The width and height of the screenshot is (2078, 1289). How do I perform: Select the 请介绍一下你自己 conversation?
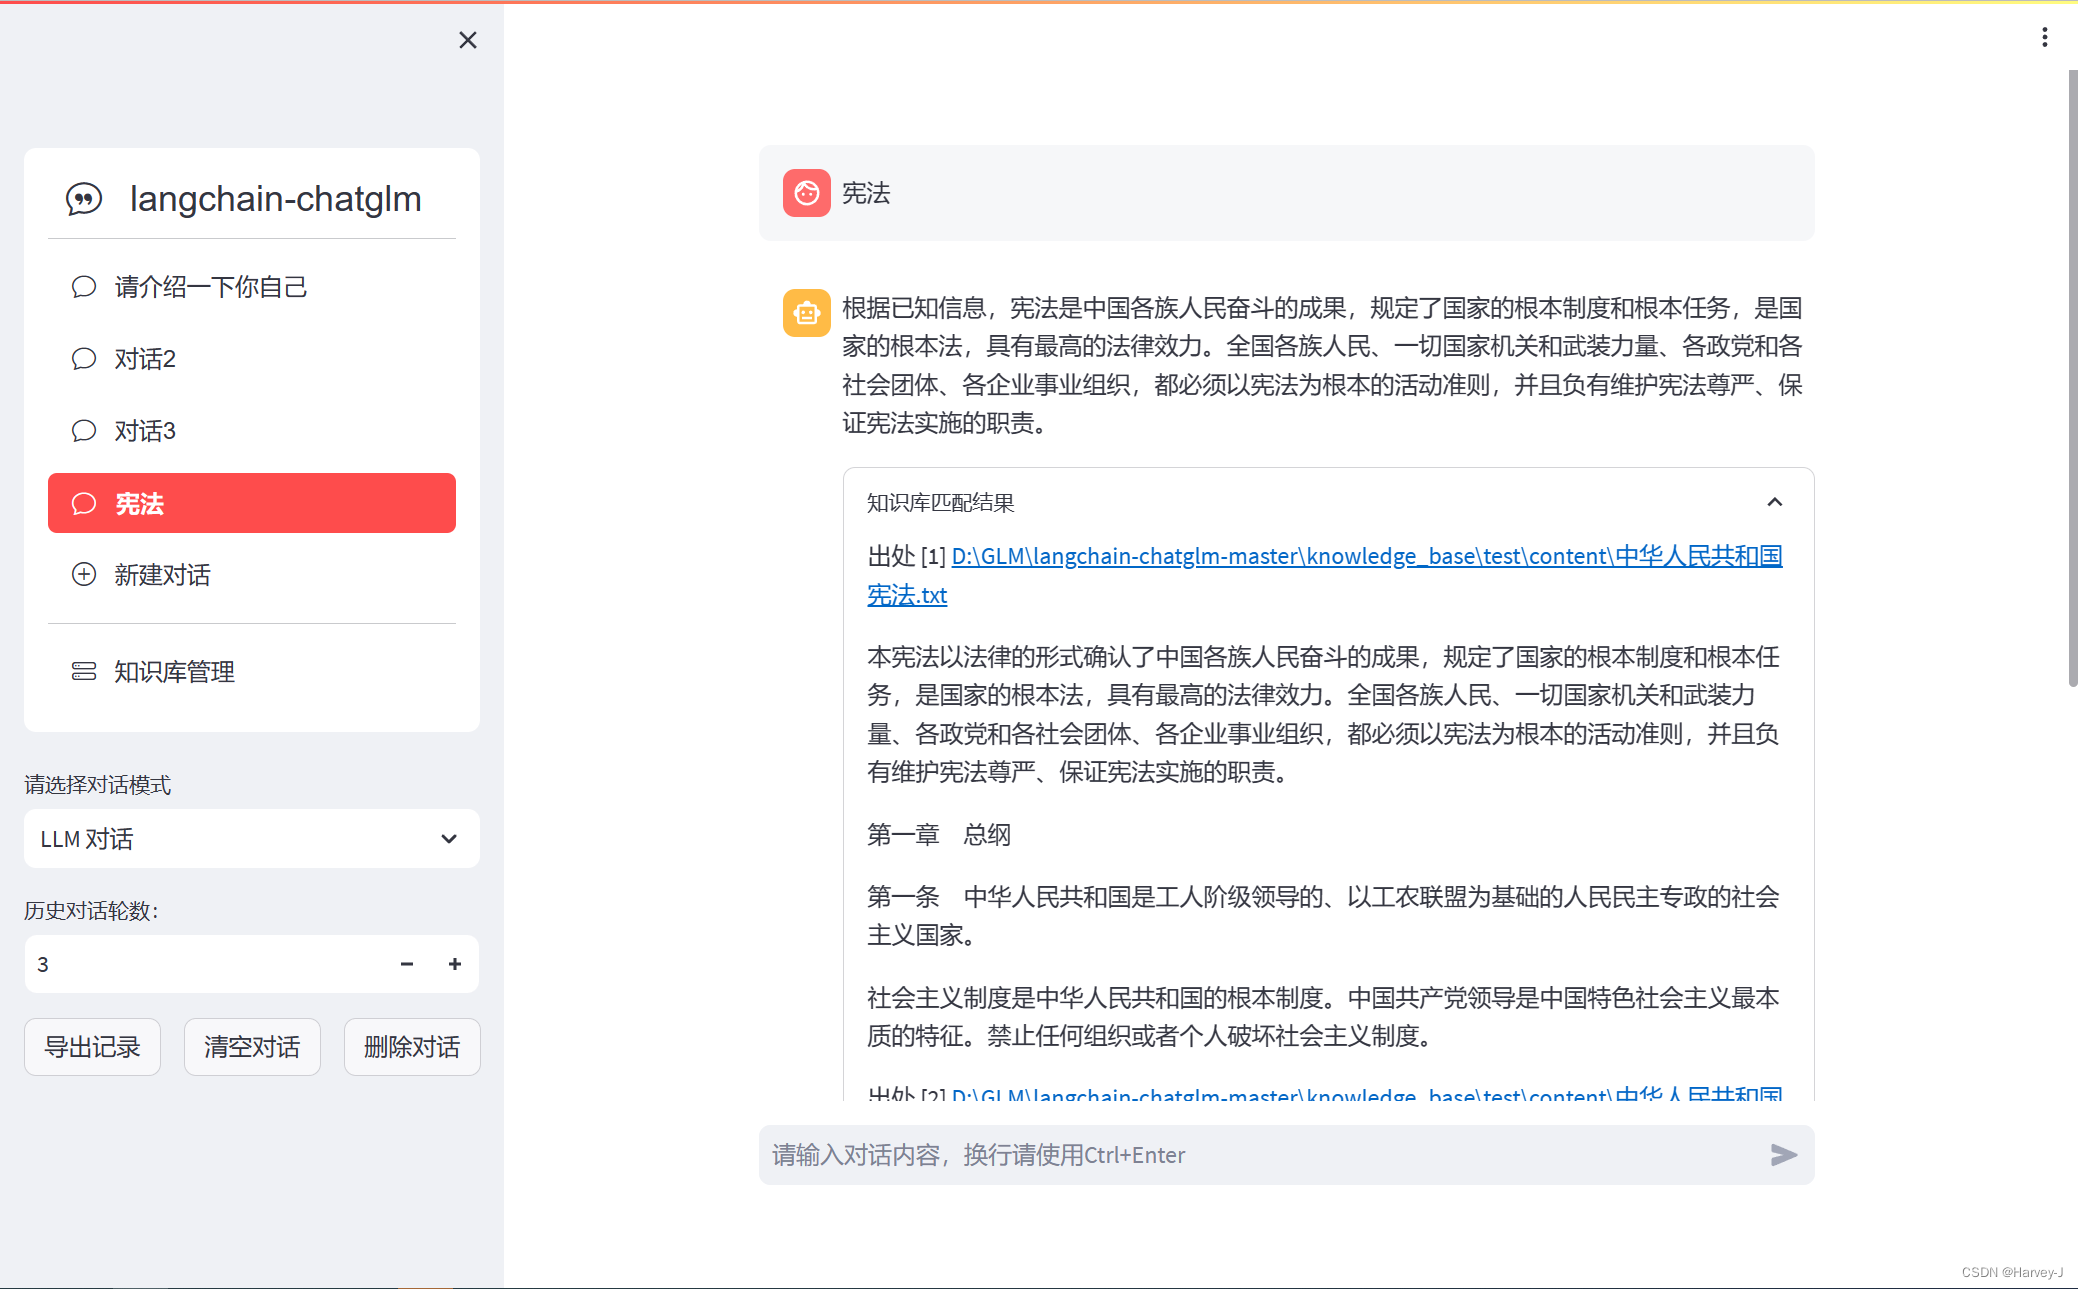[x=210, y=287]
